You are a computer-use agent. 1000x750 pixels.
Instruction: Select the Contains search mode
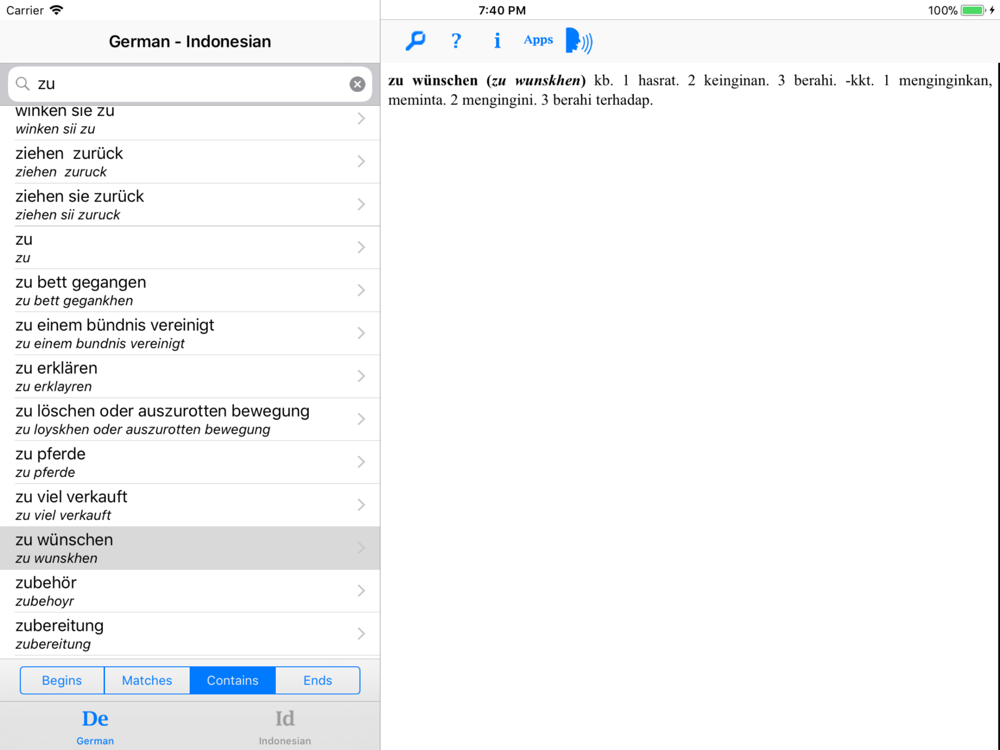(232, 680)
